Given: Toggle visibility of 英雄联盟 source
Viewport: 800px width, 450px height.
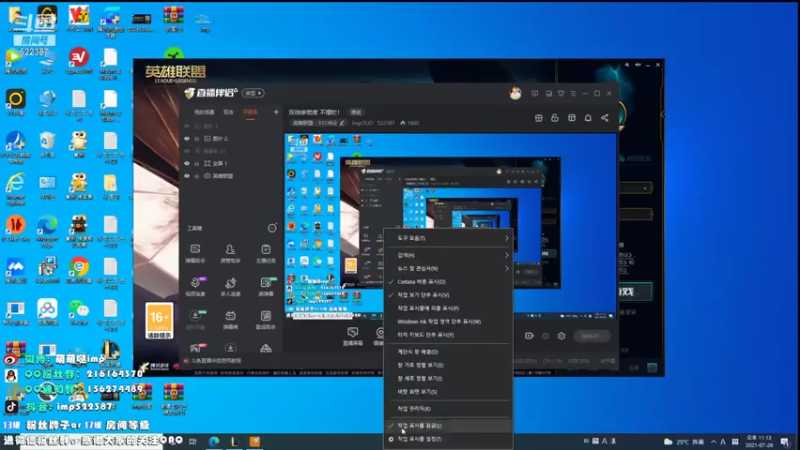Looking at the screenshot, I should 187,176.
